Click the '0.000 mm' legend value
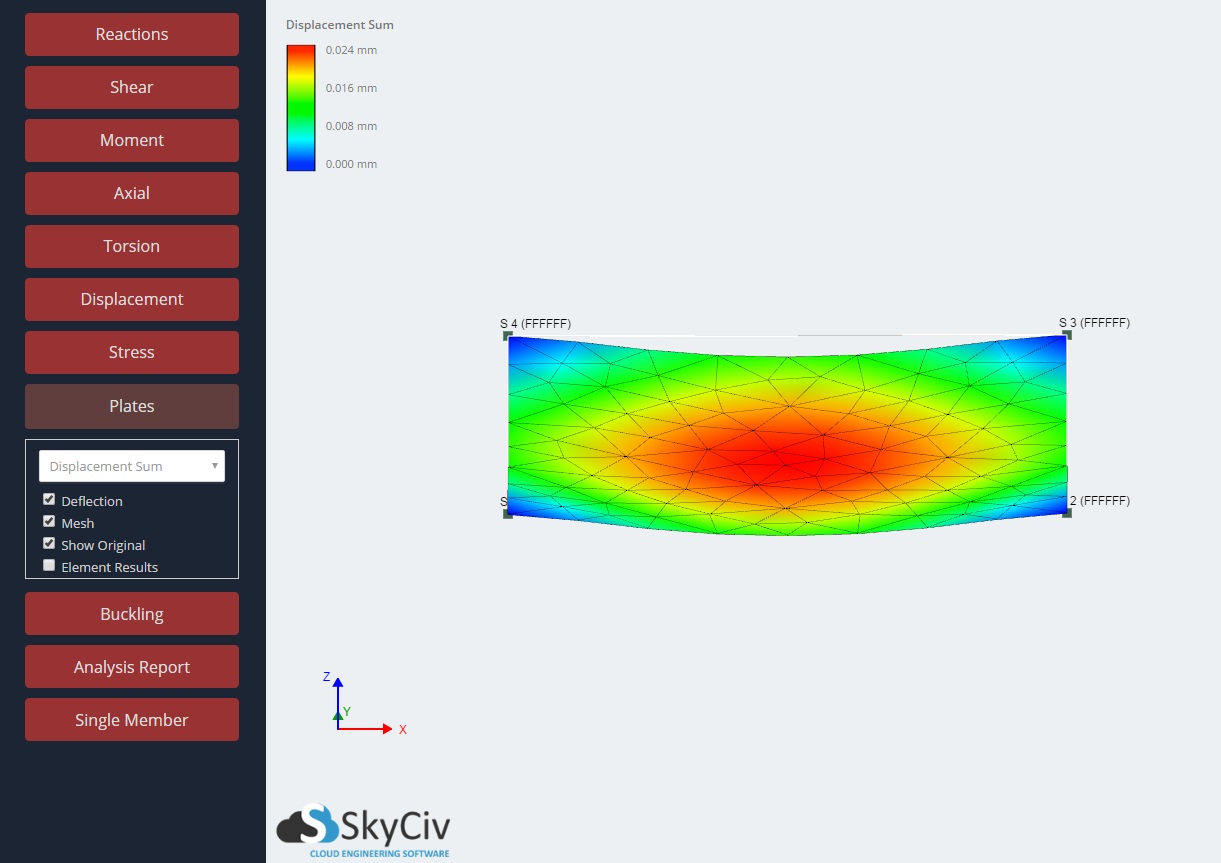The image size is (1221, 863). (352, 164)
